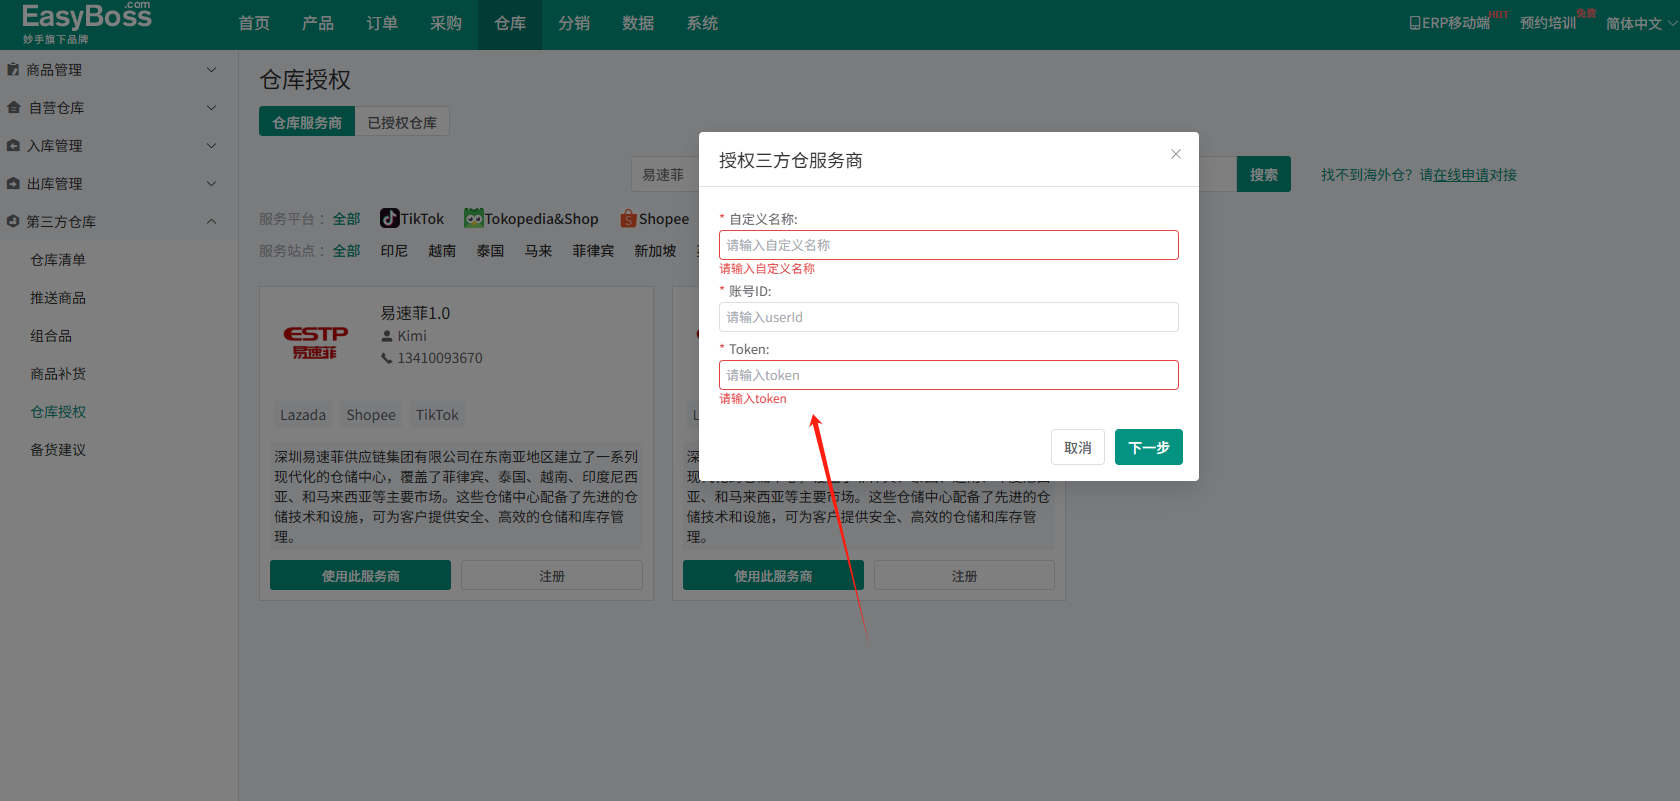The image size is (1680, 801).
Task: Click the 商品管理 sidebar icon
Action: tap(13, 70)
